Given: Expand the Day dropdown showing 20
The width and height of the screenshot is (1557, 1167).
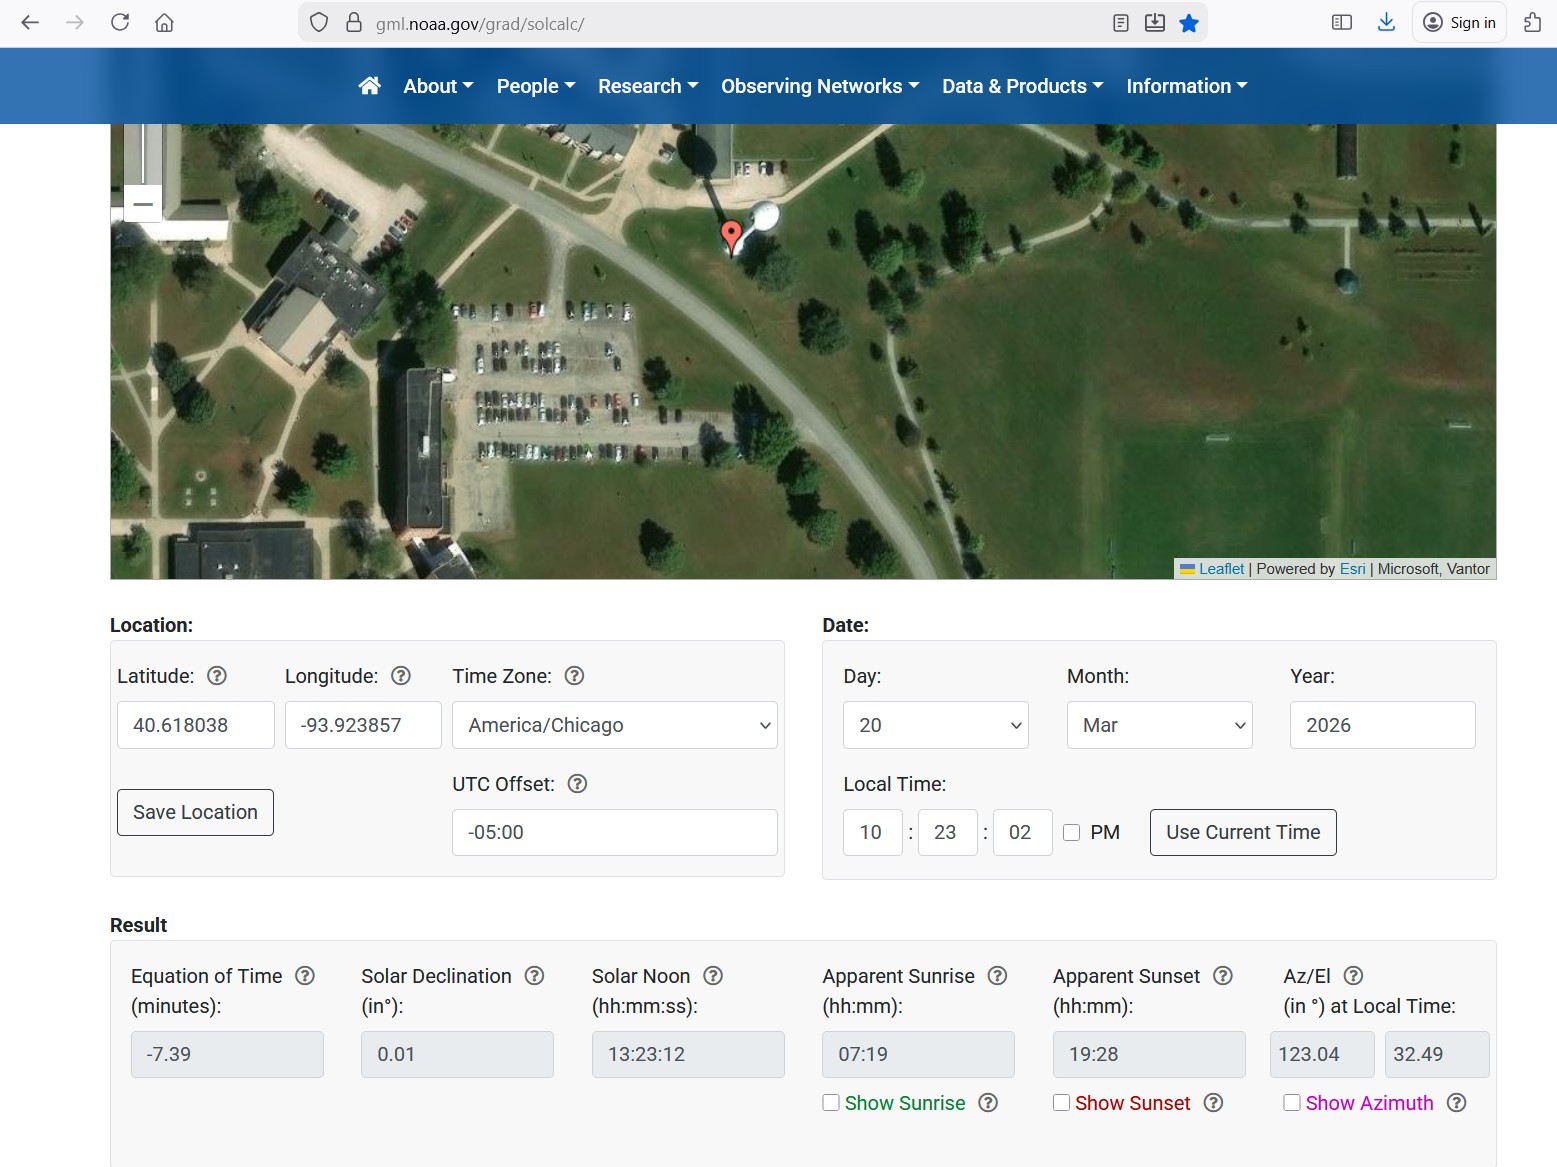Looking at the screenshot, I should (935, 725).
